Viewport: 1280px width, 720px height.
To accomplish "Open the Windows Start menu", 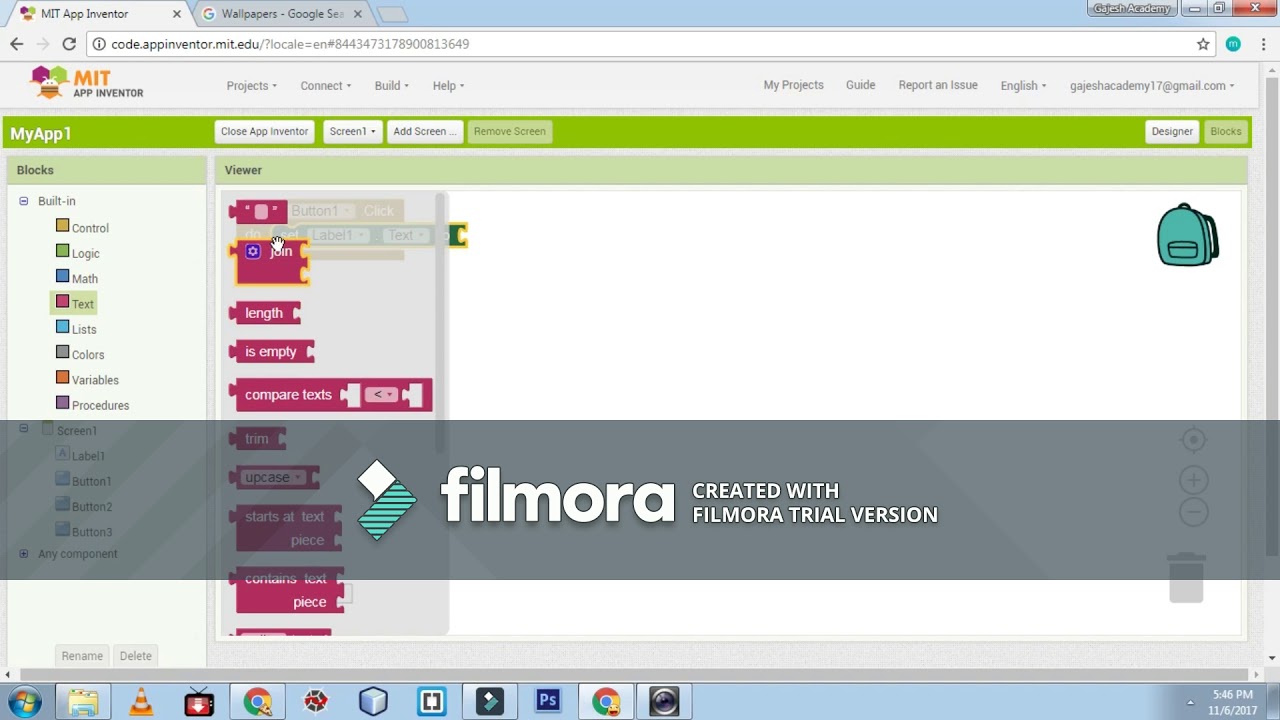I will [24, 701].
